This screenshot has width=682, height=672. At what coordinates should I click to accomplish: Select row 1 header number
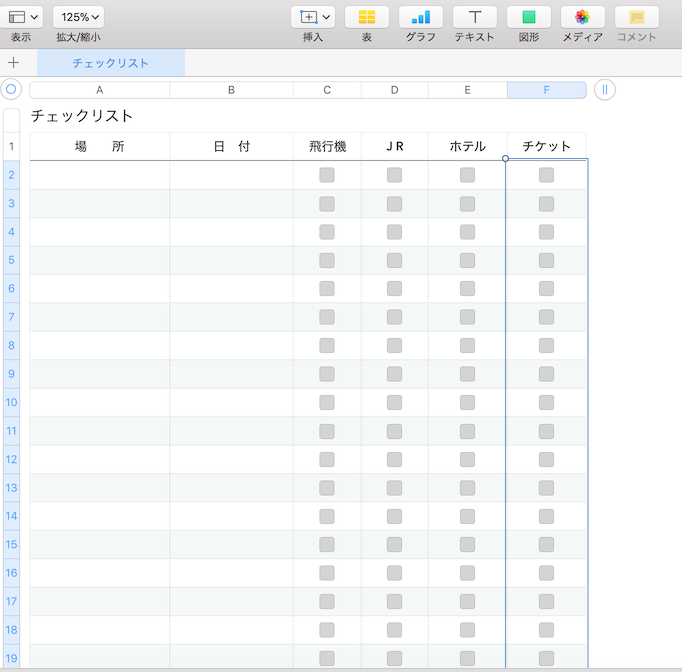click(11, 147)
